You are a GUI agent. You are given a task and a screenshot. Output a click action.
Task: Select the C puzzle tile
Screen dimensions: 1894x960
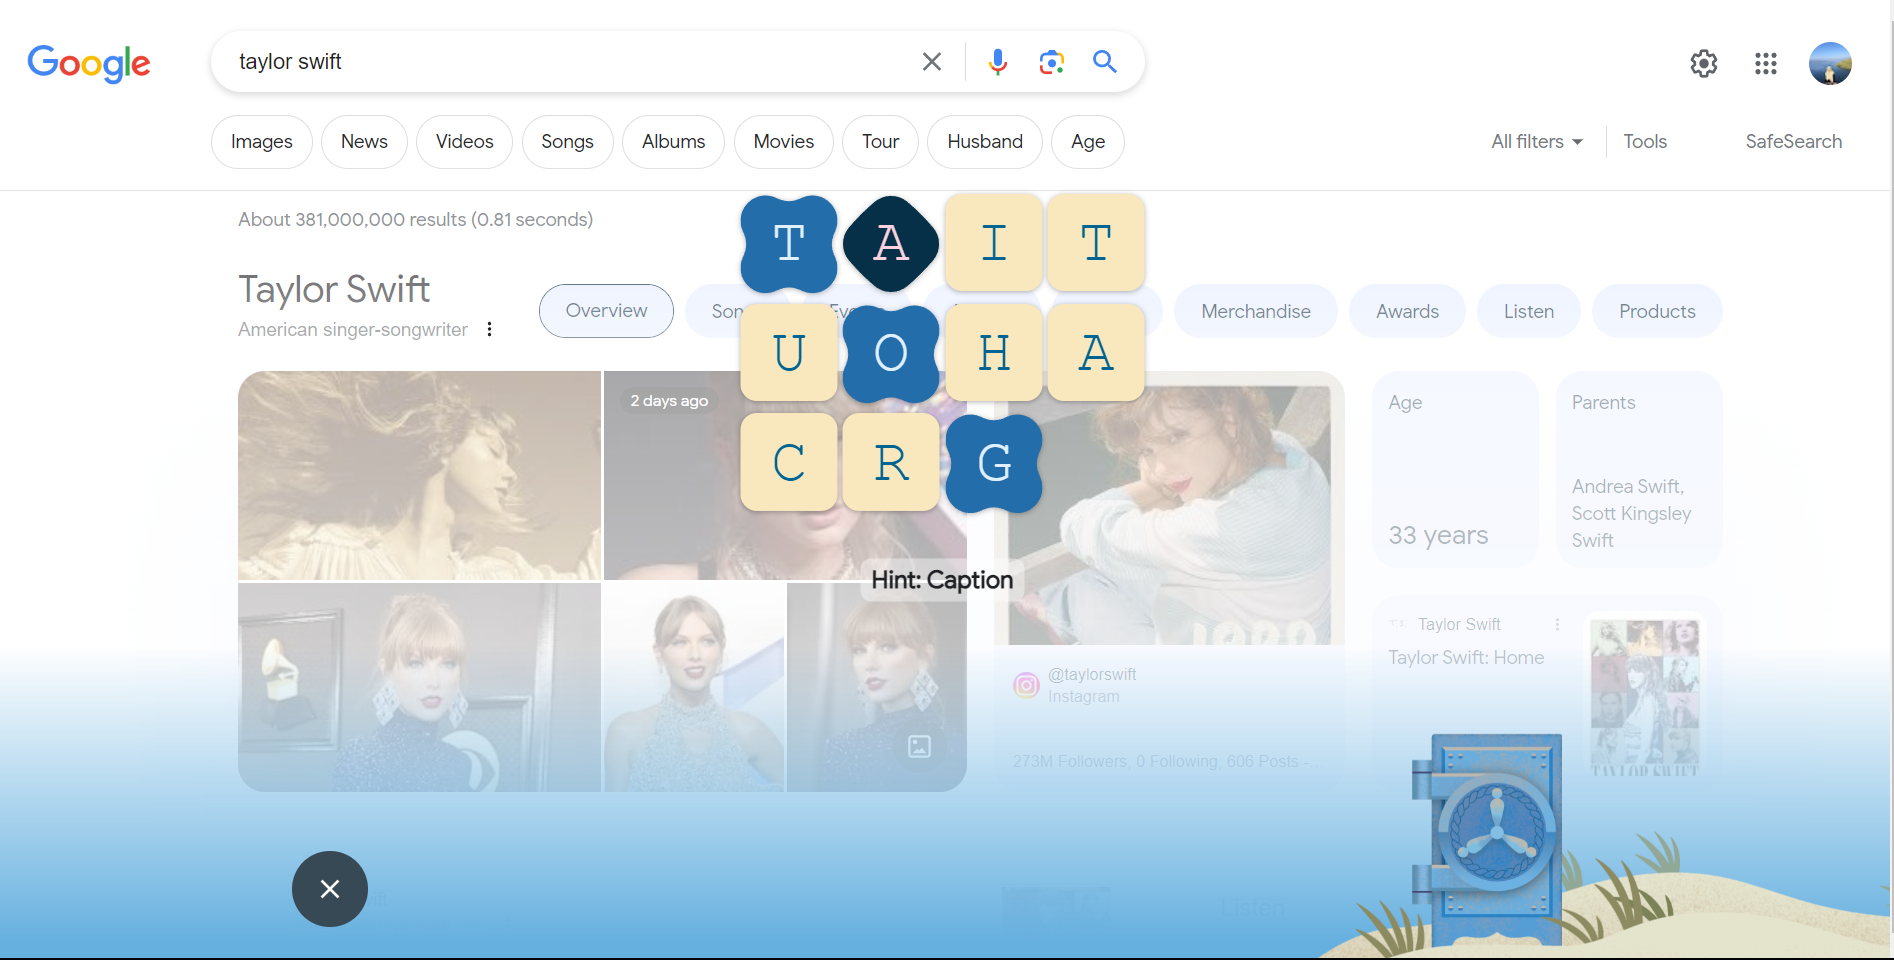(789, 463)
